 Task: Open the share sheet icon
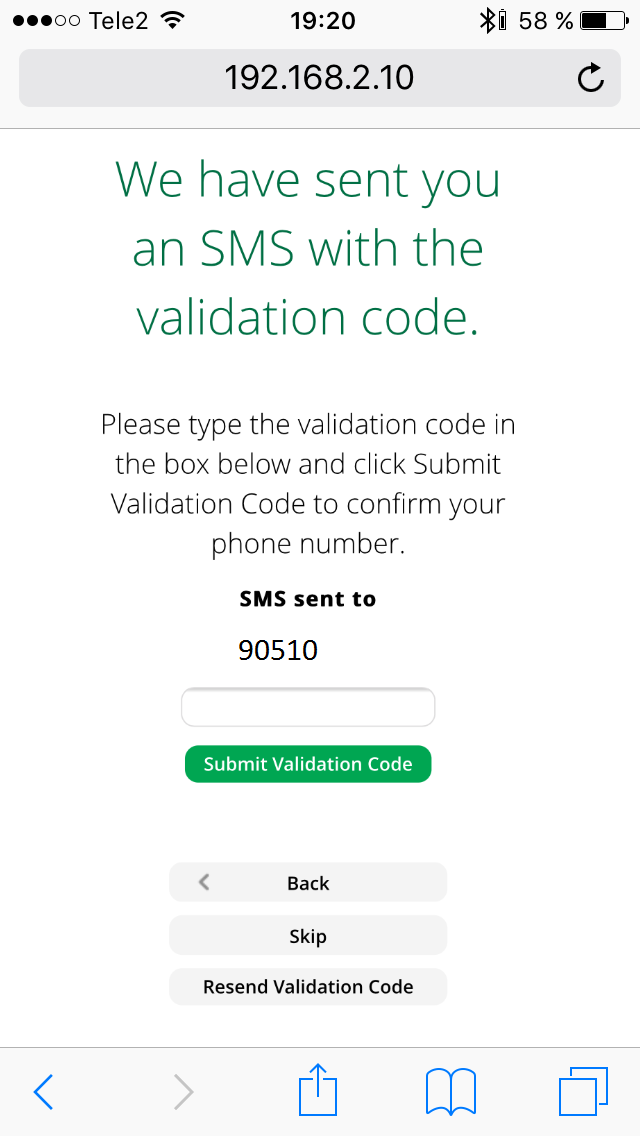coord(318,1088)
